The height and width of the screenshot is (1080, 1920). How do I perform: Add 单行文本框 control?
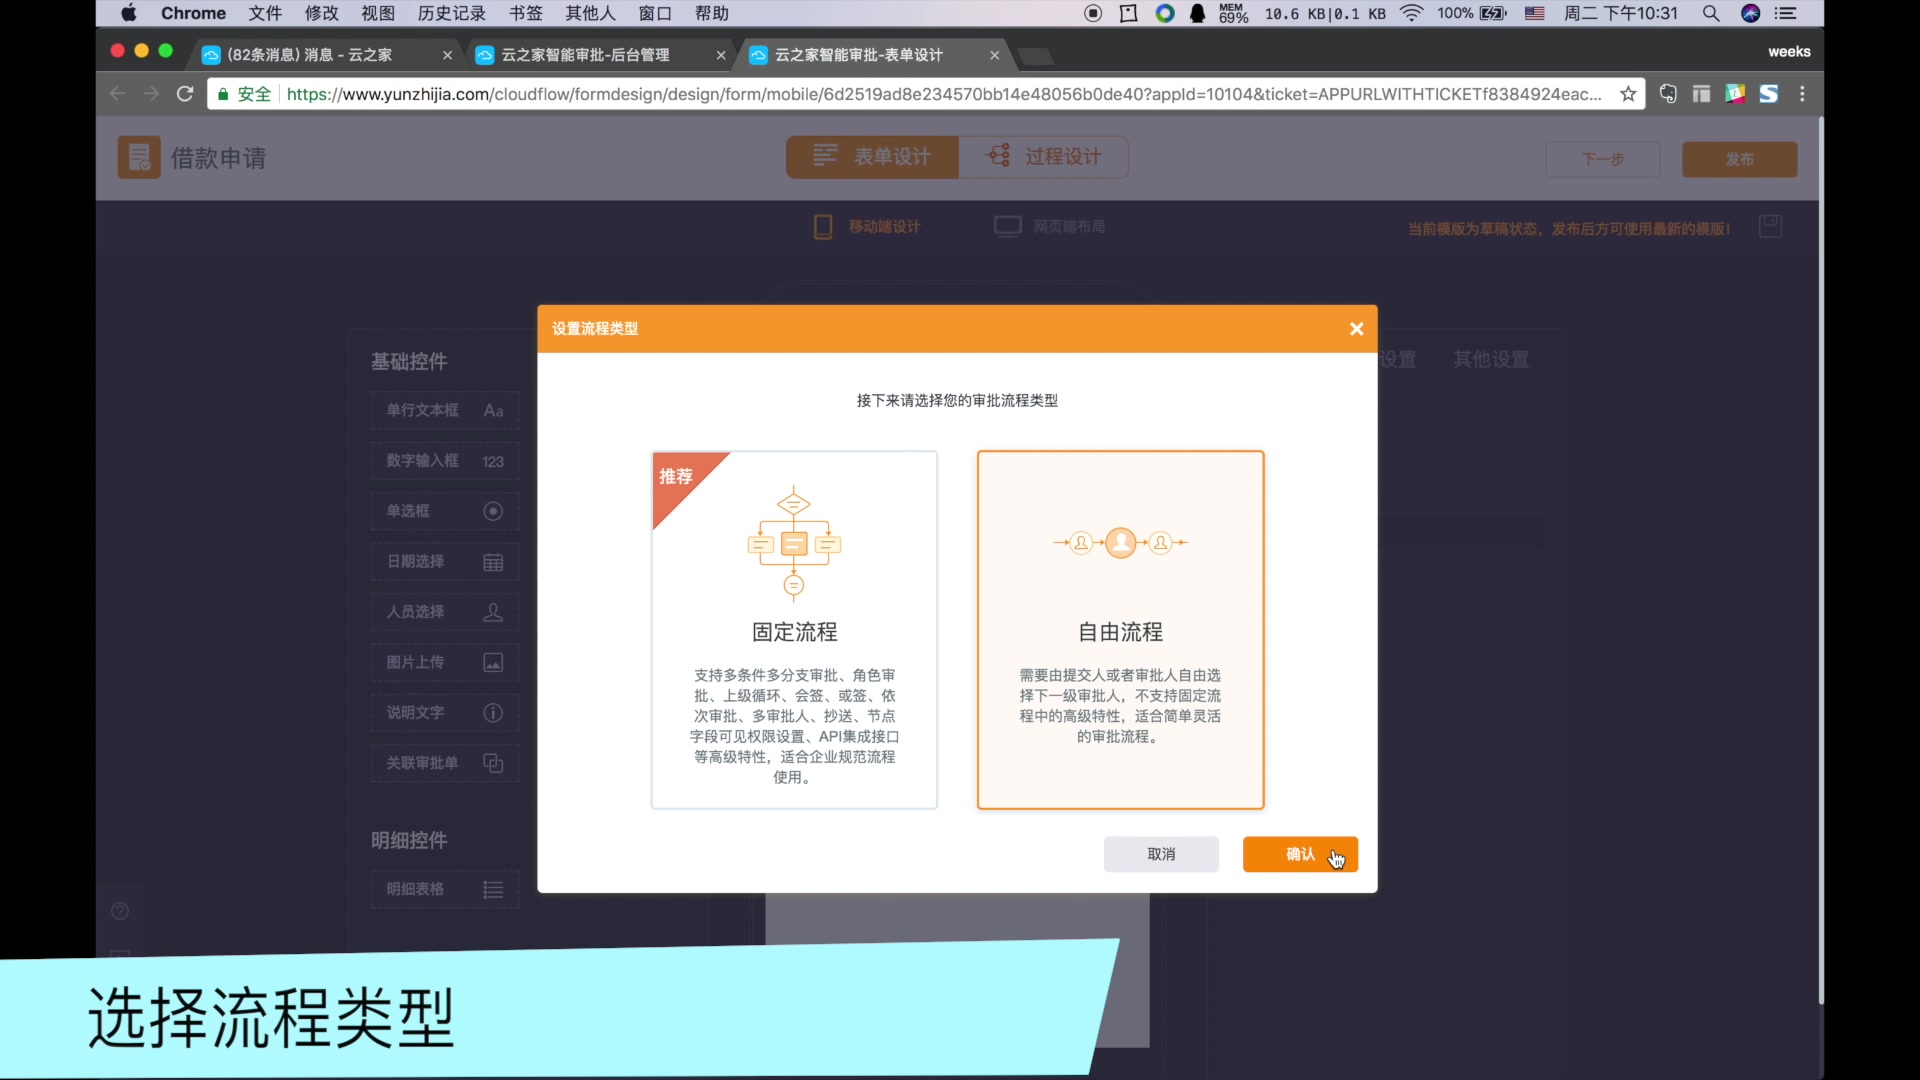pyautogui.click(x=445, y=411)
